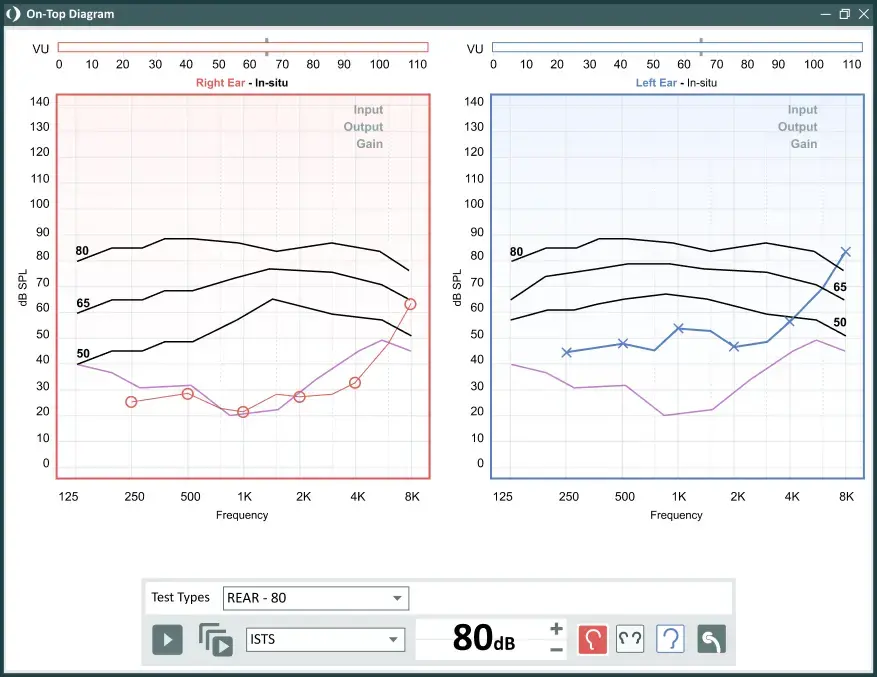The height and width of the screenshot is (677, 877).
Task: Click the left ear VU meter bar
Action: tap(677, 47)
